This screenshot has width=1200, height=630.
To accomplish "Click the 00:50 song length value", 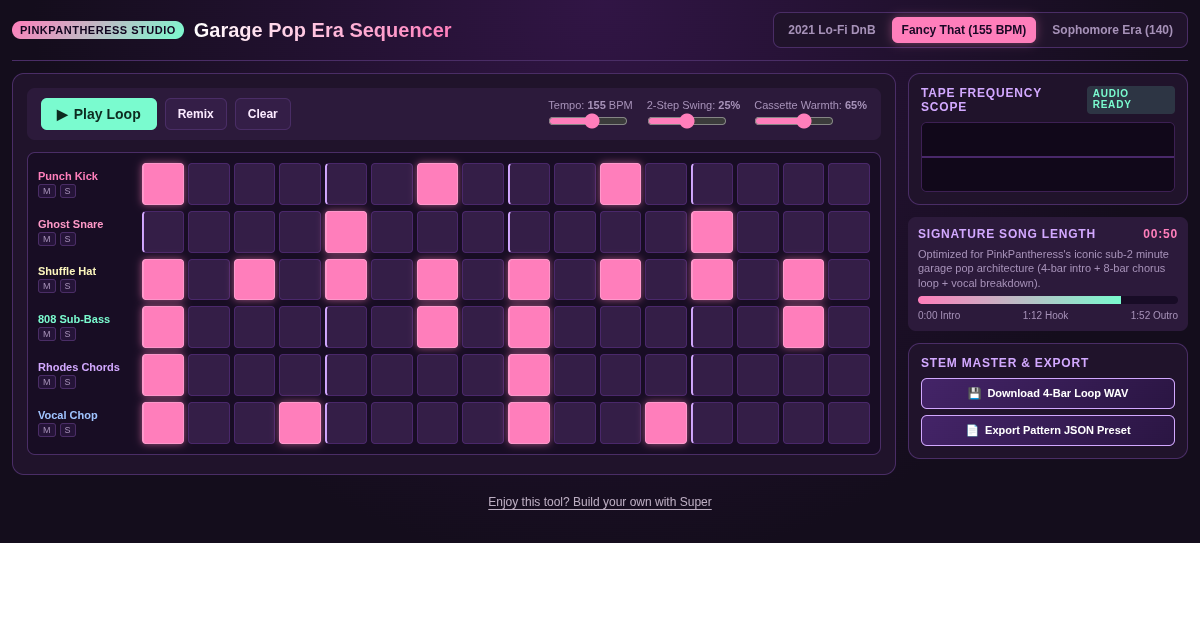I will pos(1160,234).
